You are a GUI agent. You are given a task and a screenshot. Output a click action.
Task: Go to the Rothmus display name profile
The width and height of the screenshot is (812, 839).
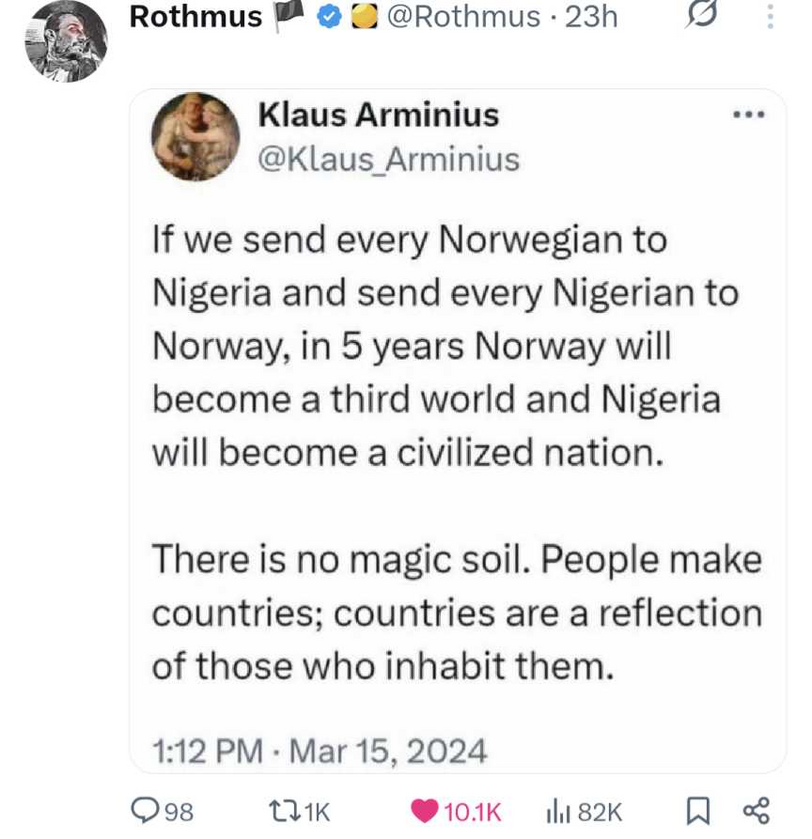click(196, 17)
